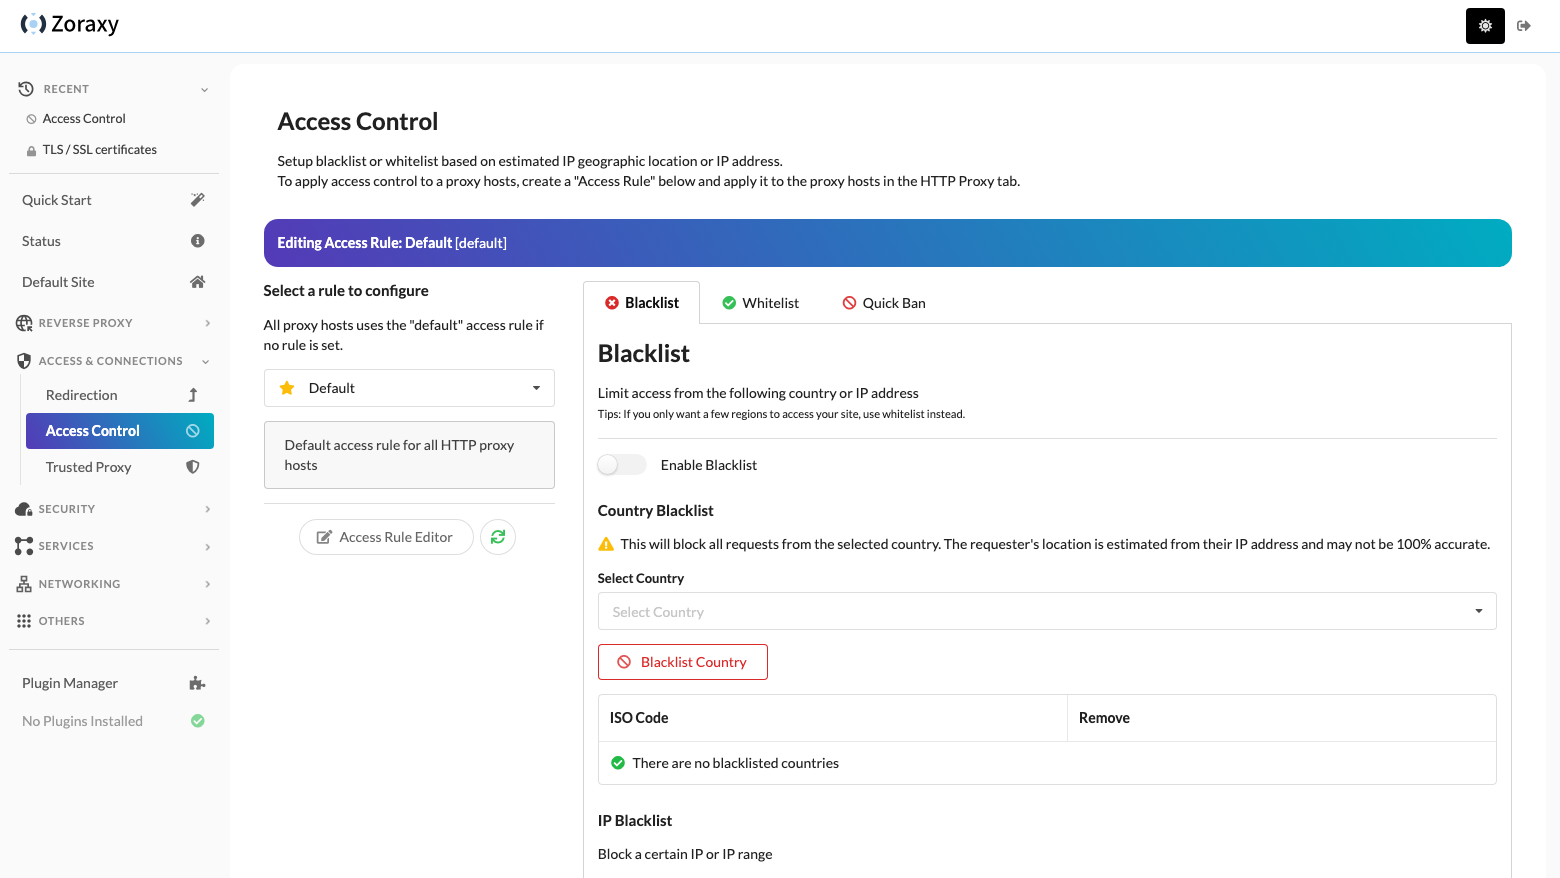
Task: Open the Status menu item
Action: (114, 241)
